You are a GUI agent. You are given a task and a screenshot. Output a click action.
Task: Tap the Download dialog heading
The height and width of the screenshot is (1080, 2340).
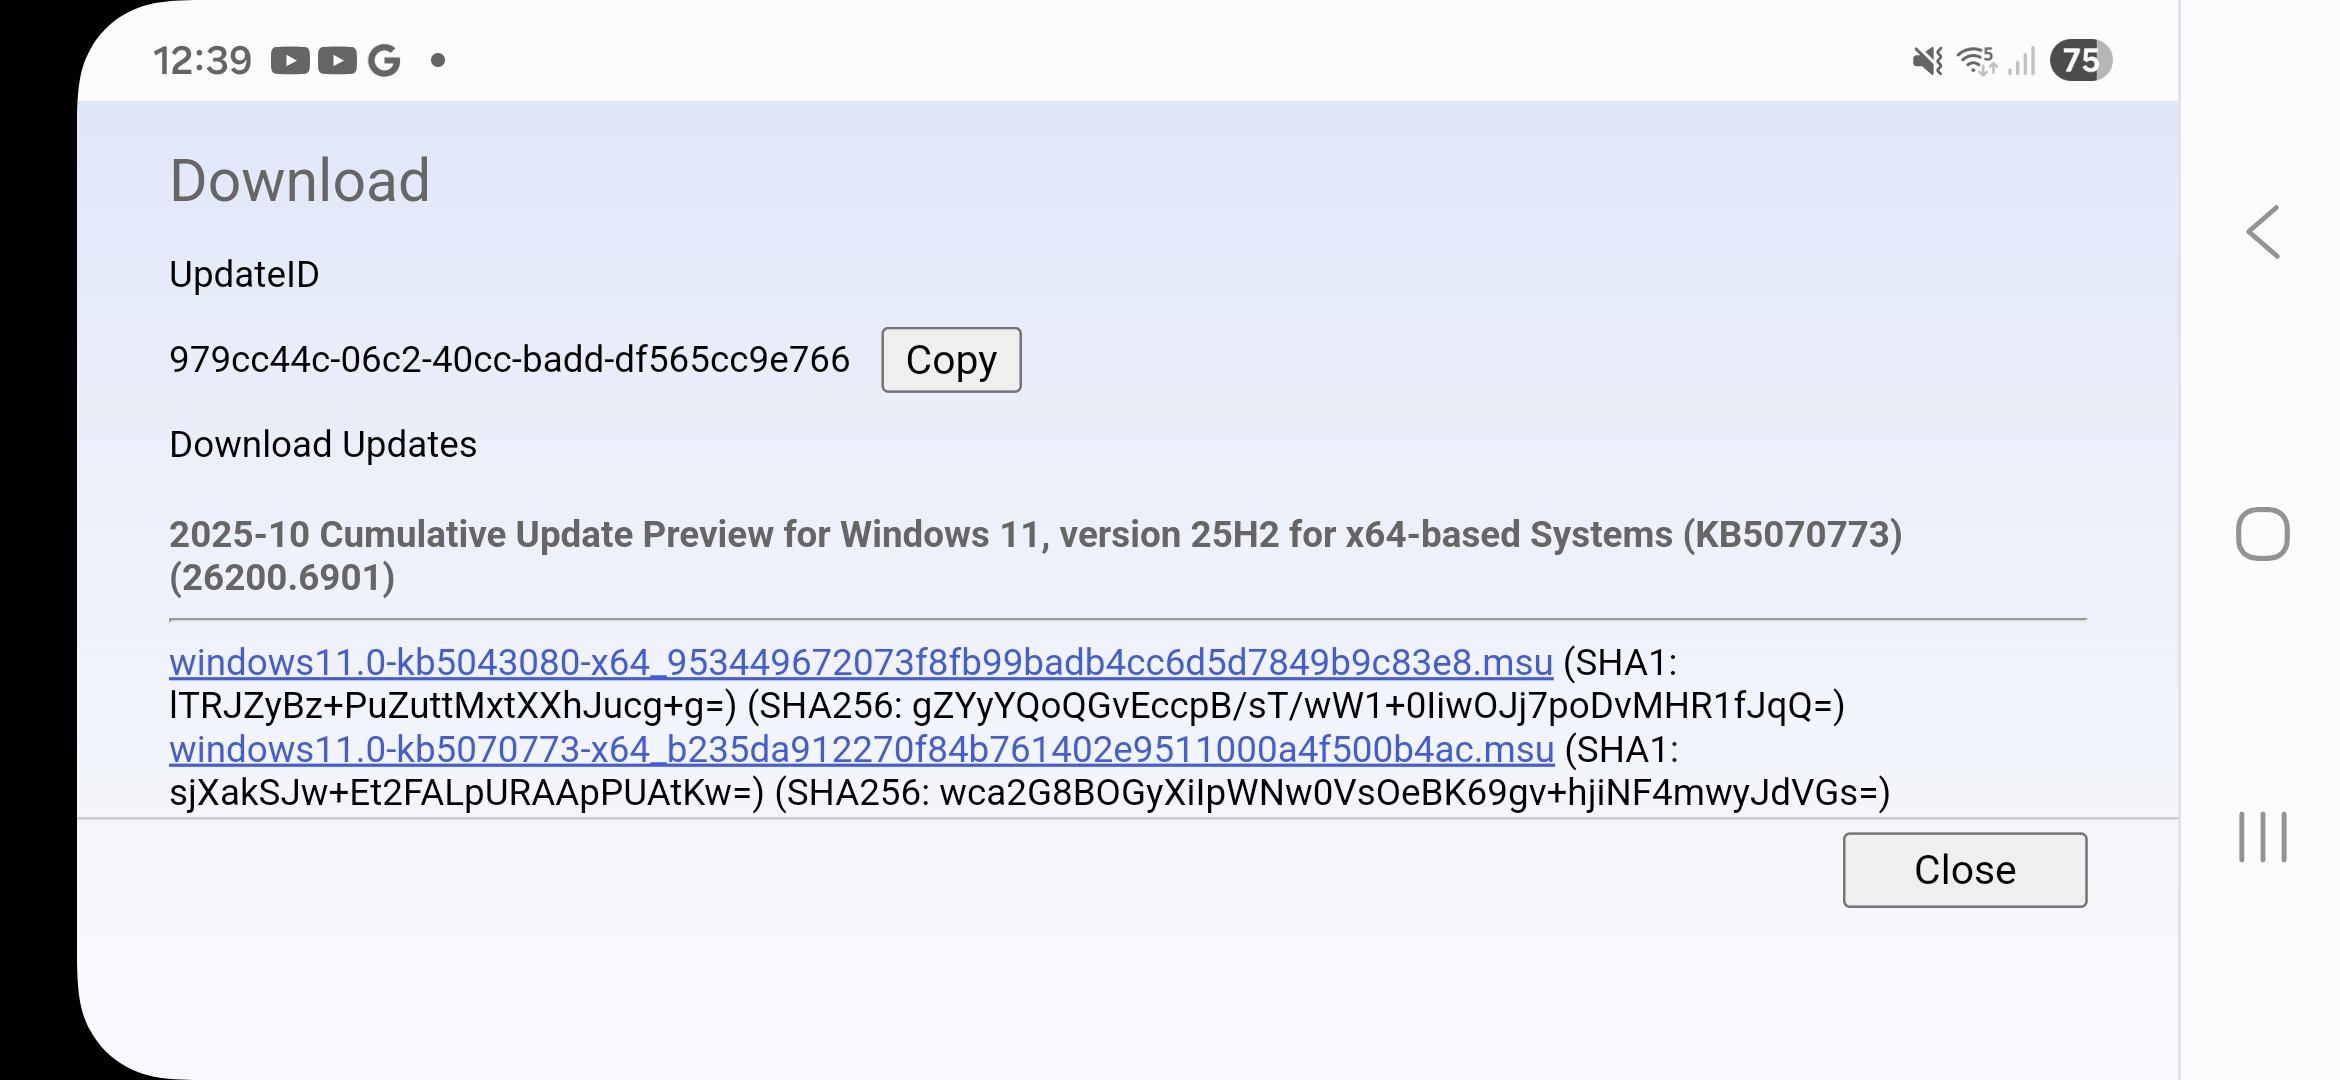(300, 181)
